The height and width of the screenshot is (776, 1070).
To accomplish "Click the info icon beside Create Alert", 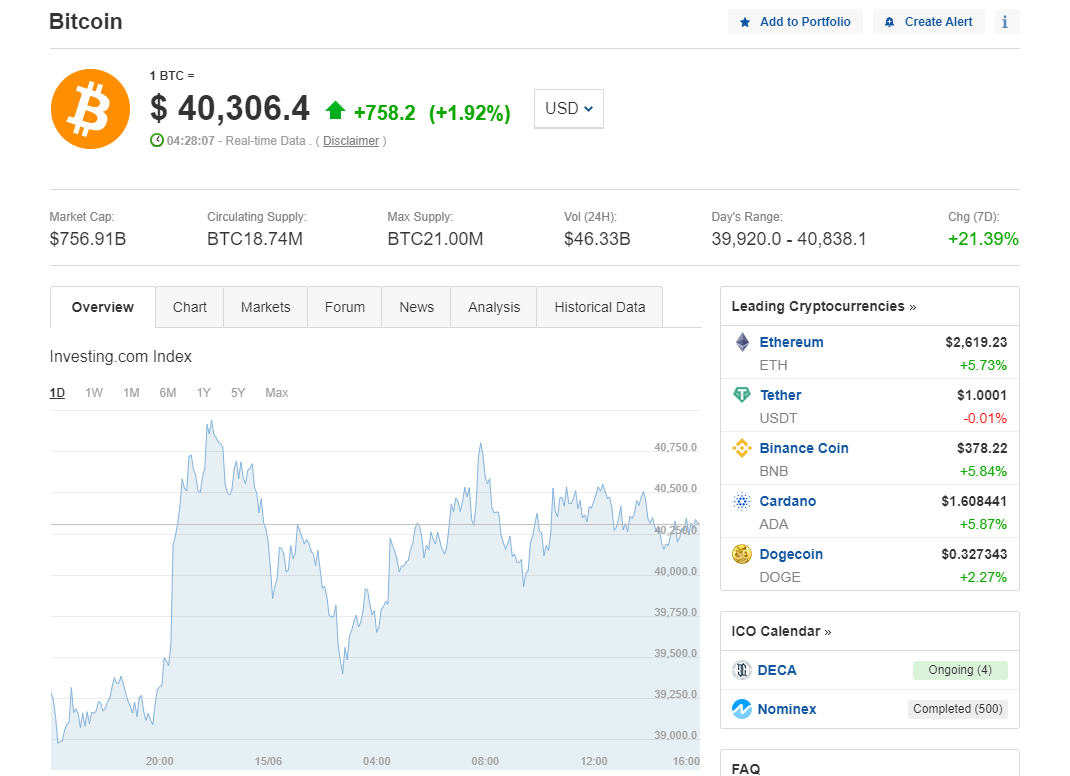I will click(x=1004, y=22).
